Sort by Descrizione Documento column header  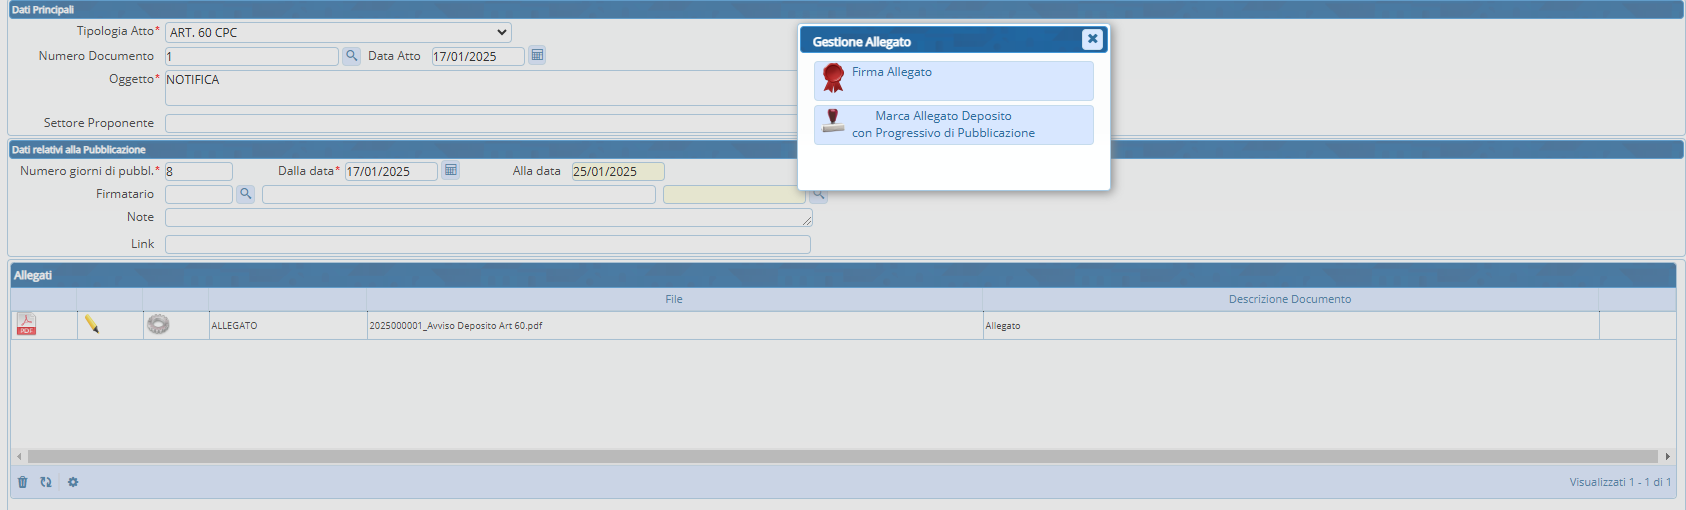pyautogui.click(x=1290, y=299)
